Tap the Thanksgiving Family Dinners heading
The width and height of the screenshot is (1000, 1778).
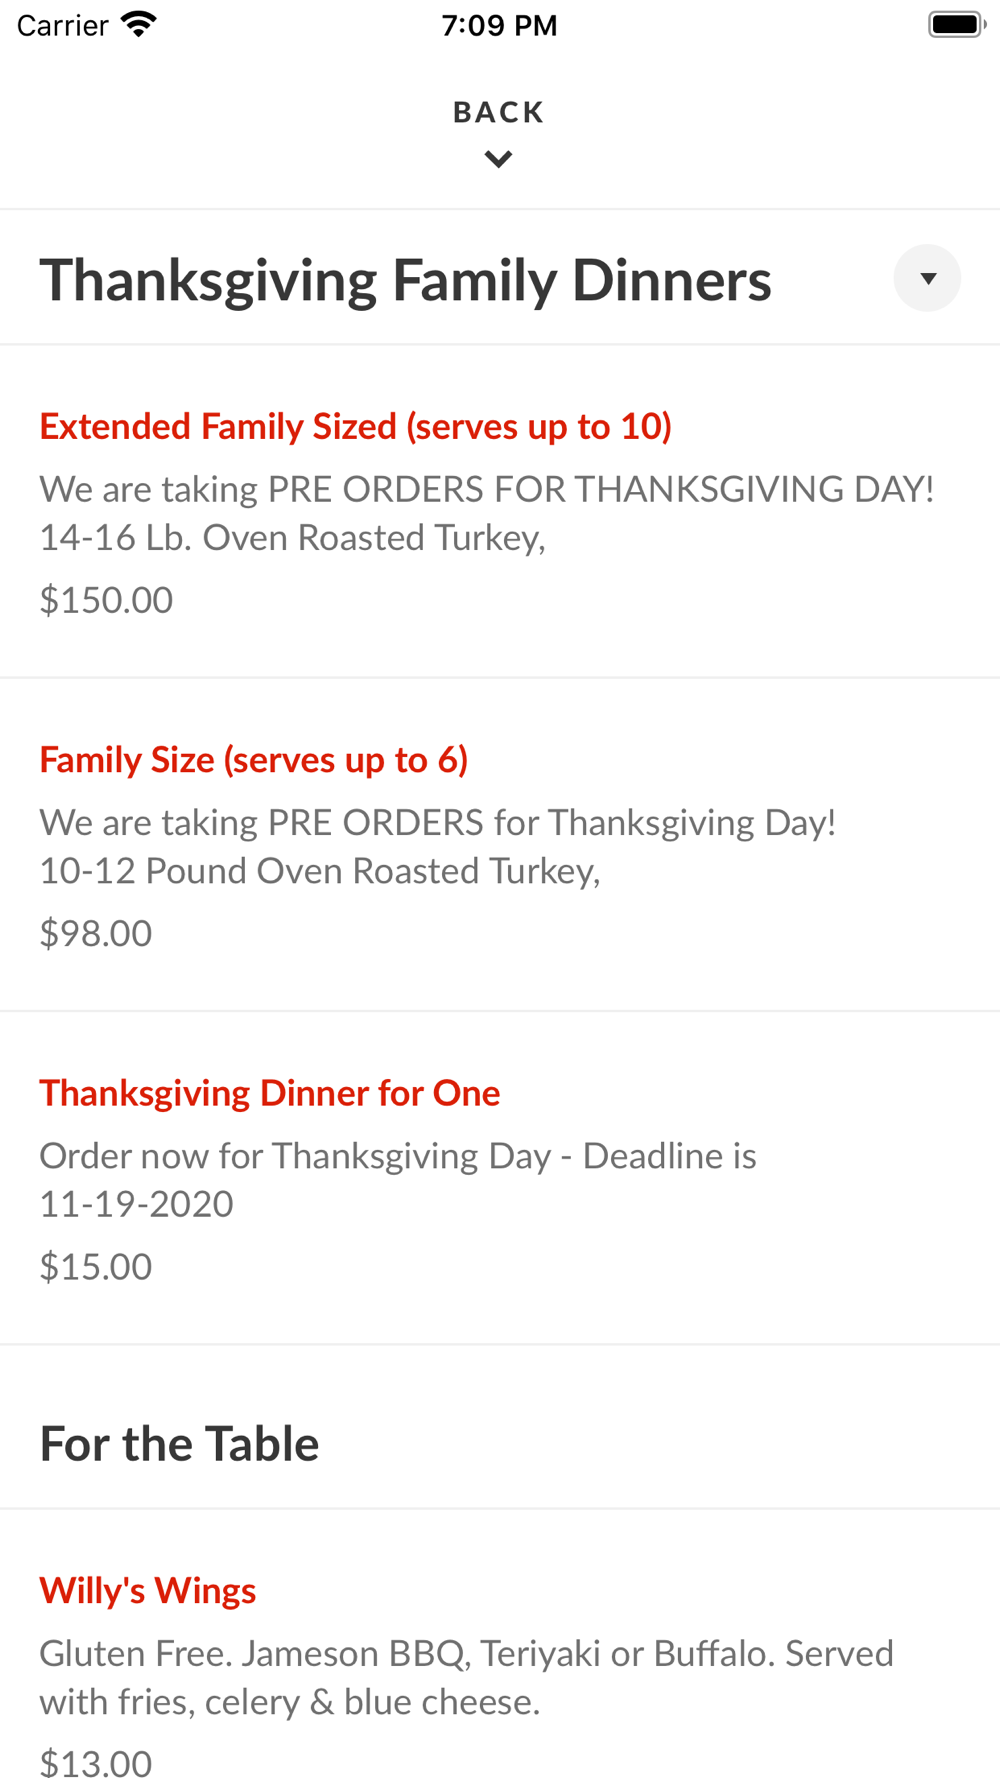pyautogui.click(x=405, y=280)
